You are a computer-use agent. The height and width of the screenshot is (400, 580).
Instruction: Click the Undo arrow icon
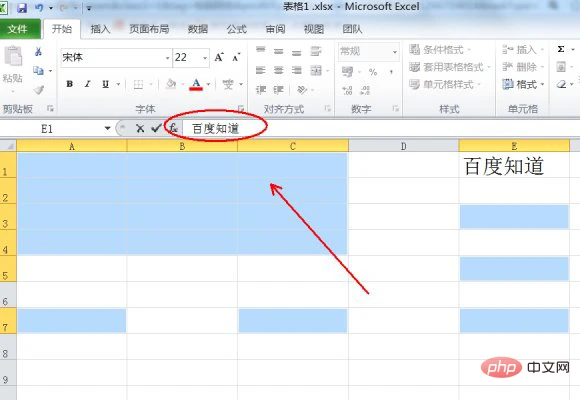pyautogui.click(x=39, y=7)
